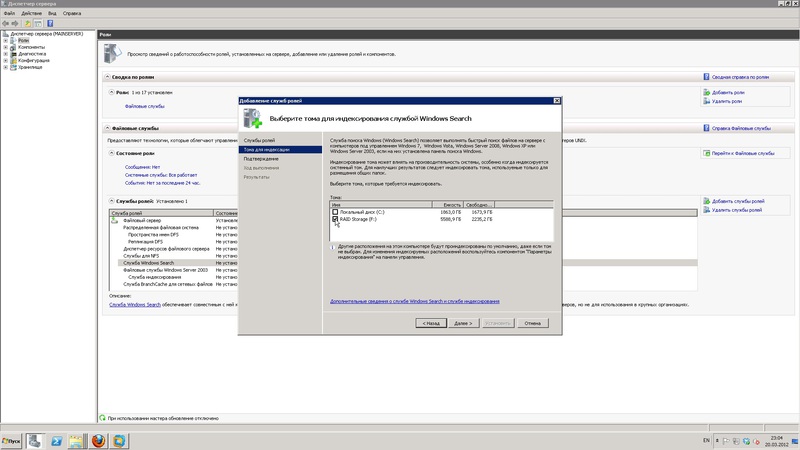
Task: Open the Вид menu
Action: tap(52, 13)
